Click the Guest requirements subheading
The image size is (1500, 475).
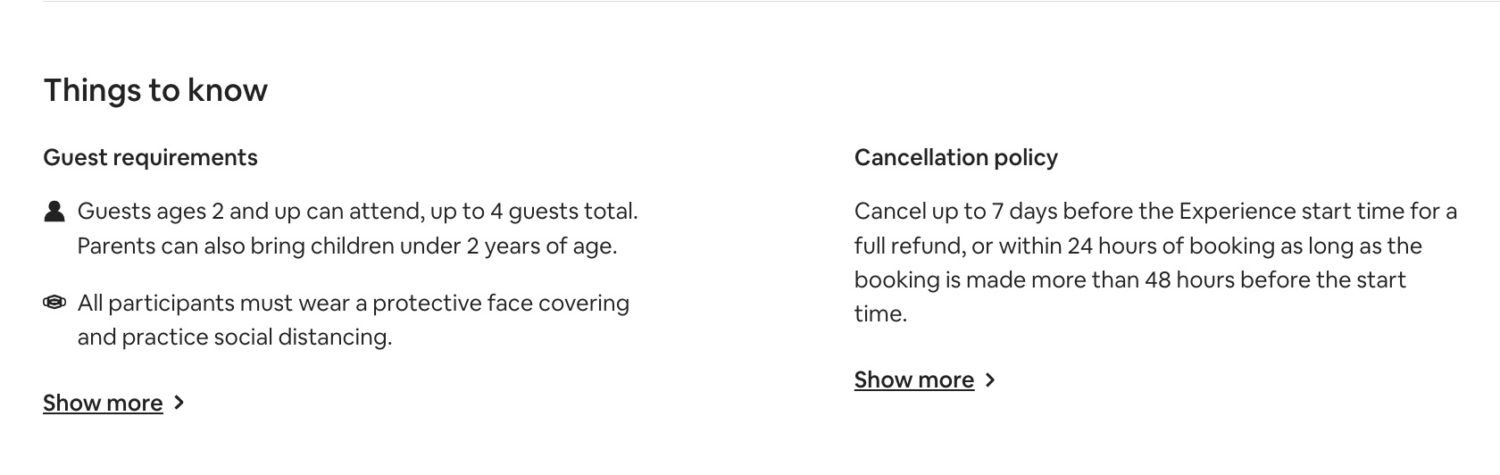point(150,157)
